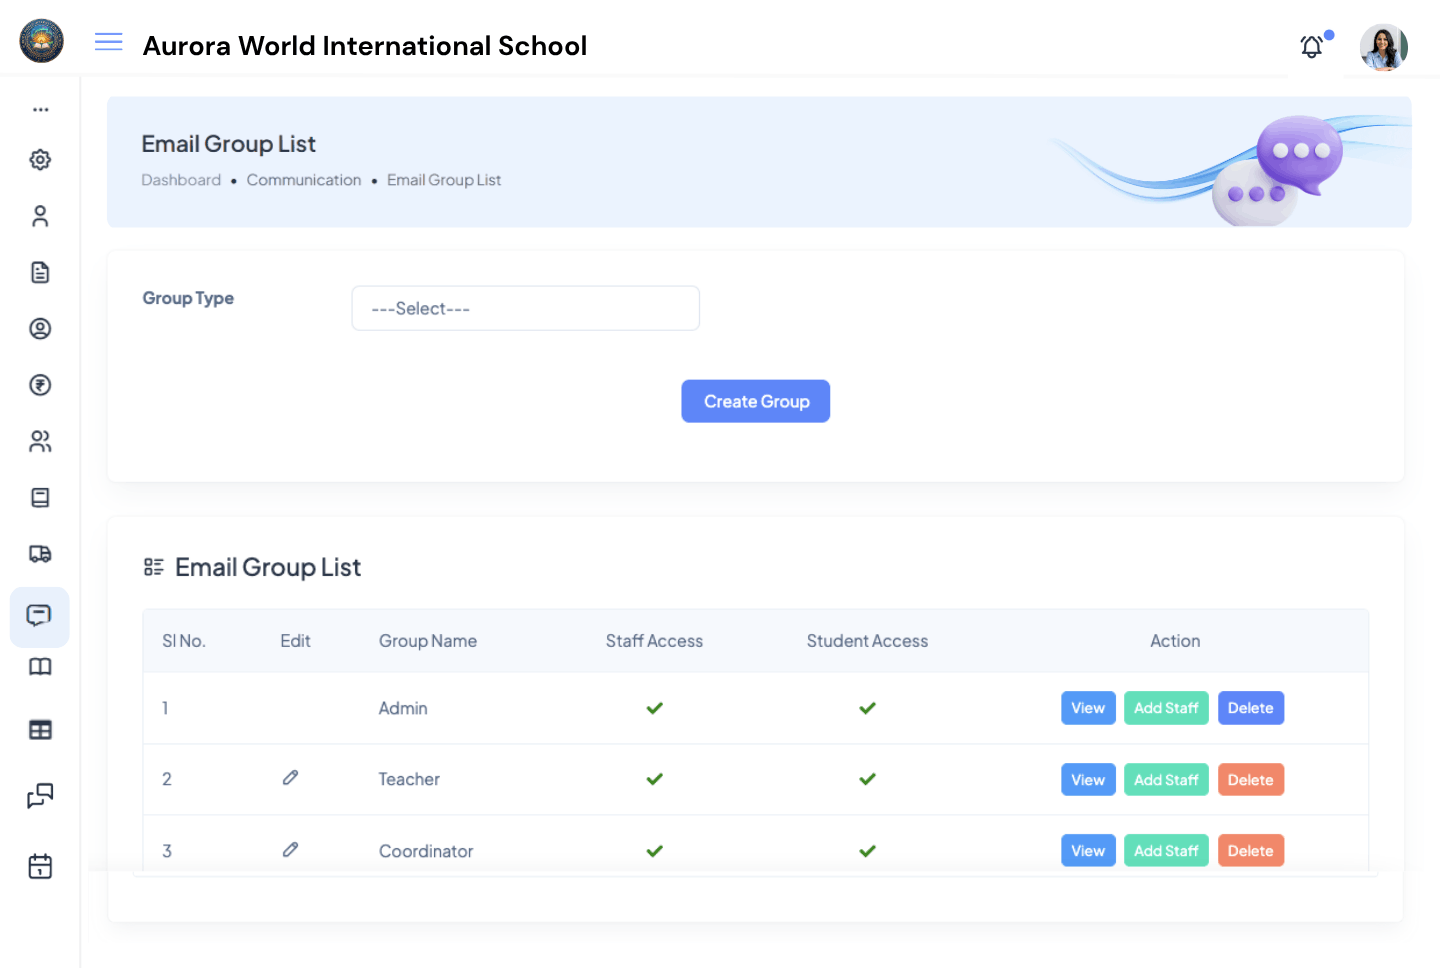This screenshot has height=968, width=1440.
Task: Click the calendar icon in the sidebar
Action: click(40, 866)
